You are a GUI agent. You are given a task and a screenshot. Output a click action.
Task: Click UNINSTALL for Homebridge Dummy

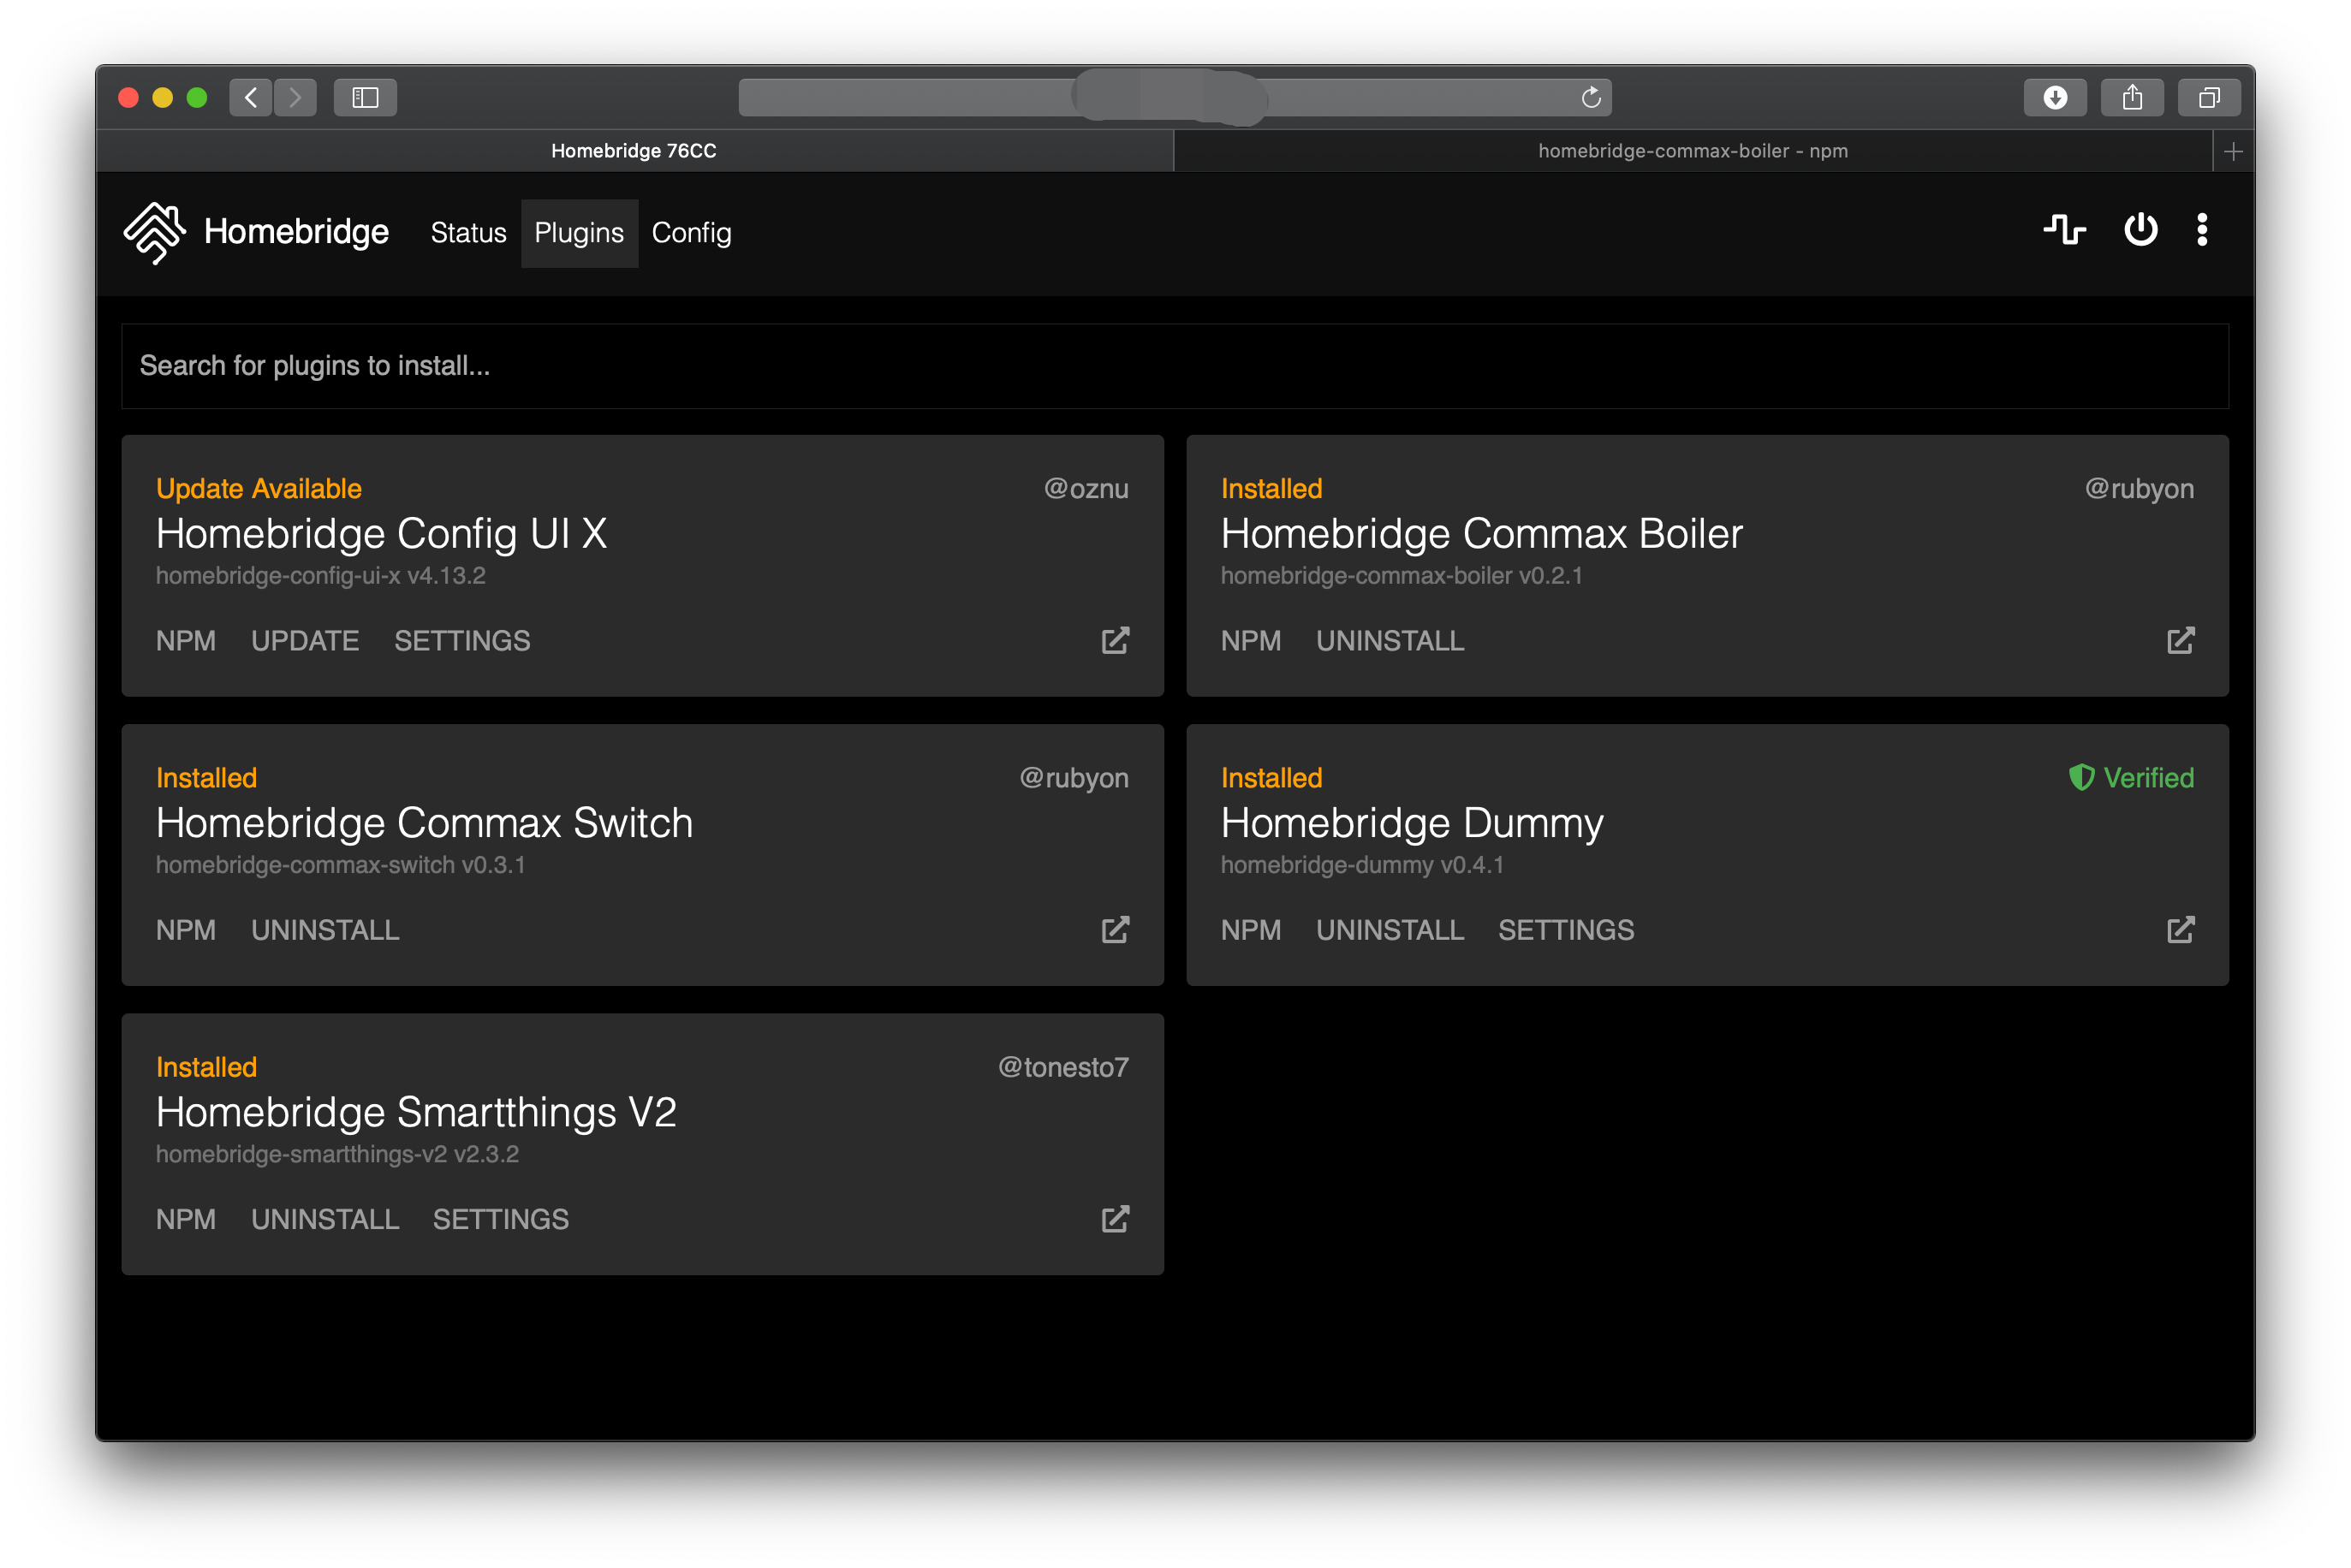point(1389,930)
